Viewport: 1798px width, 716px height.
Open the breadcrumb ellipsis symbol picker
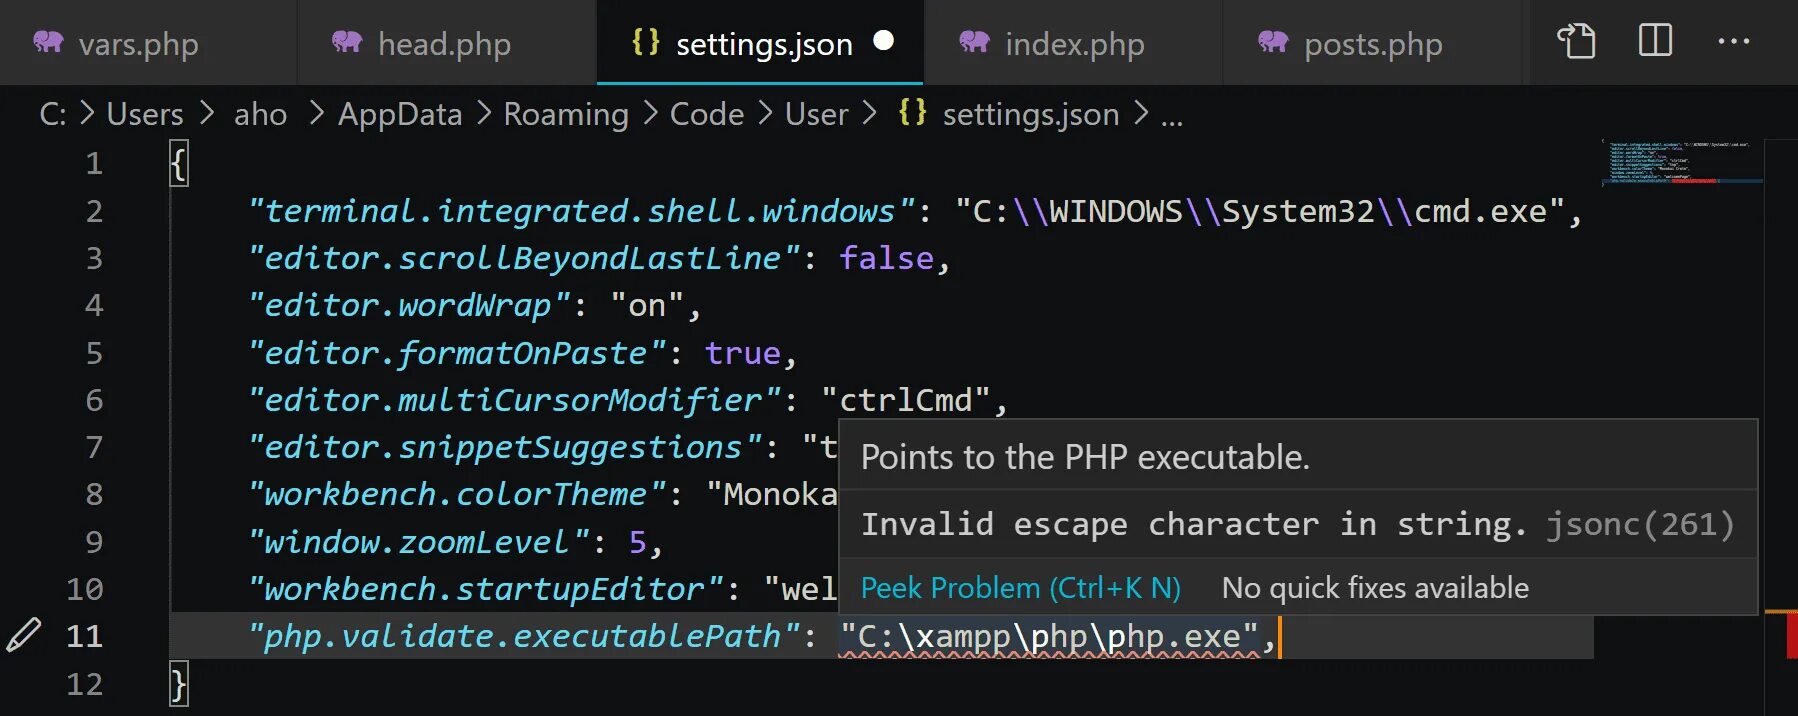click(1171, 115)
